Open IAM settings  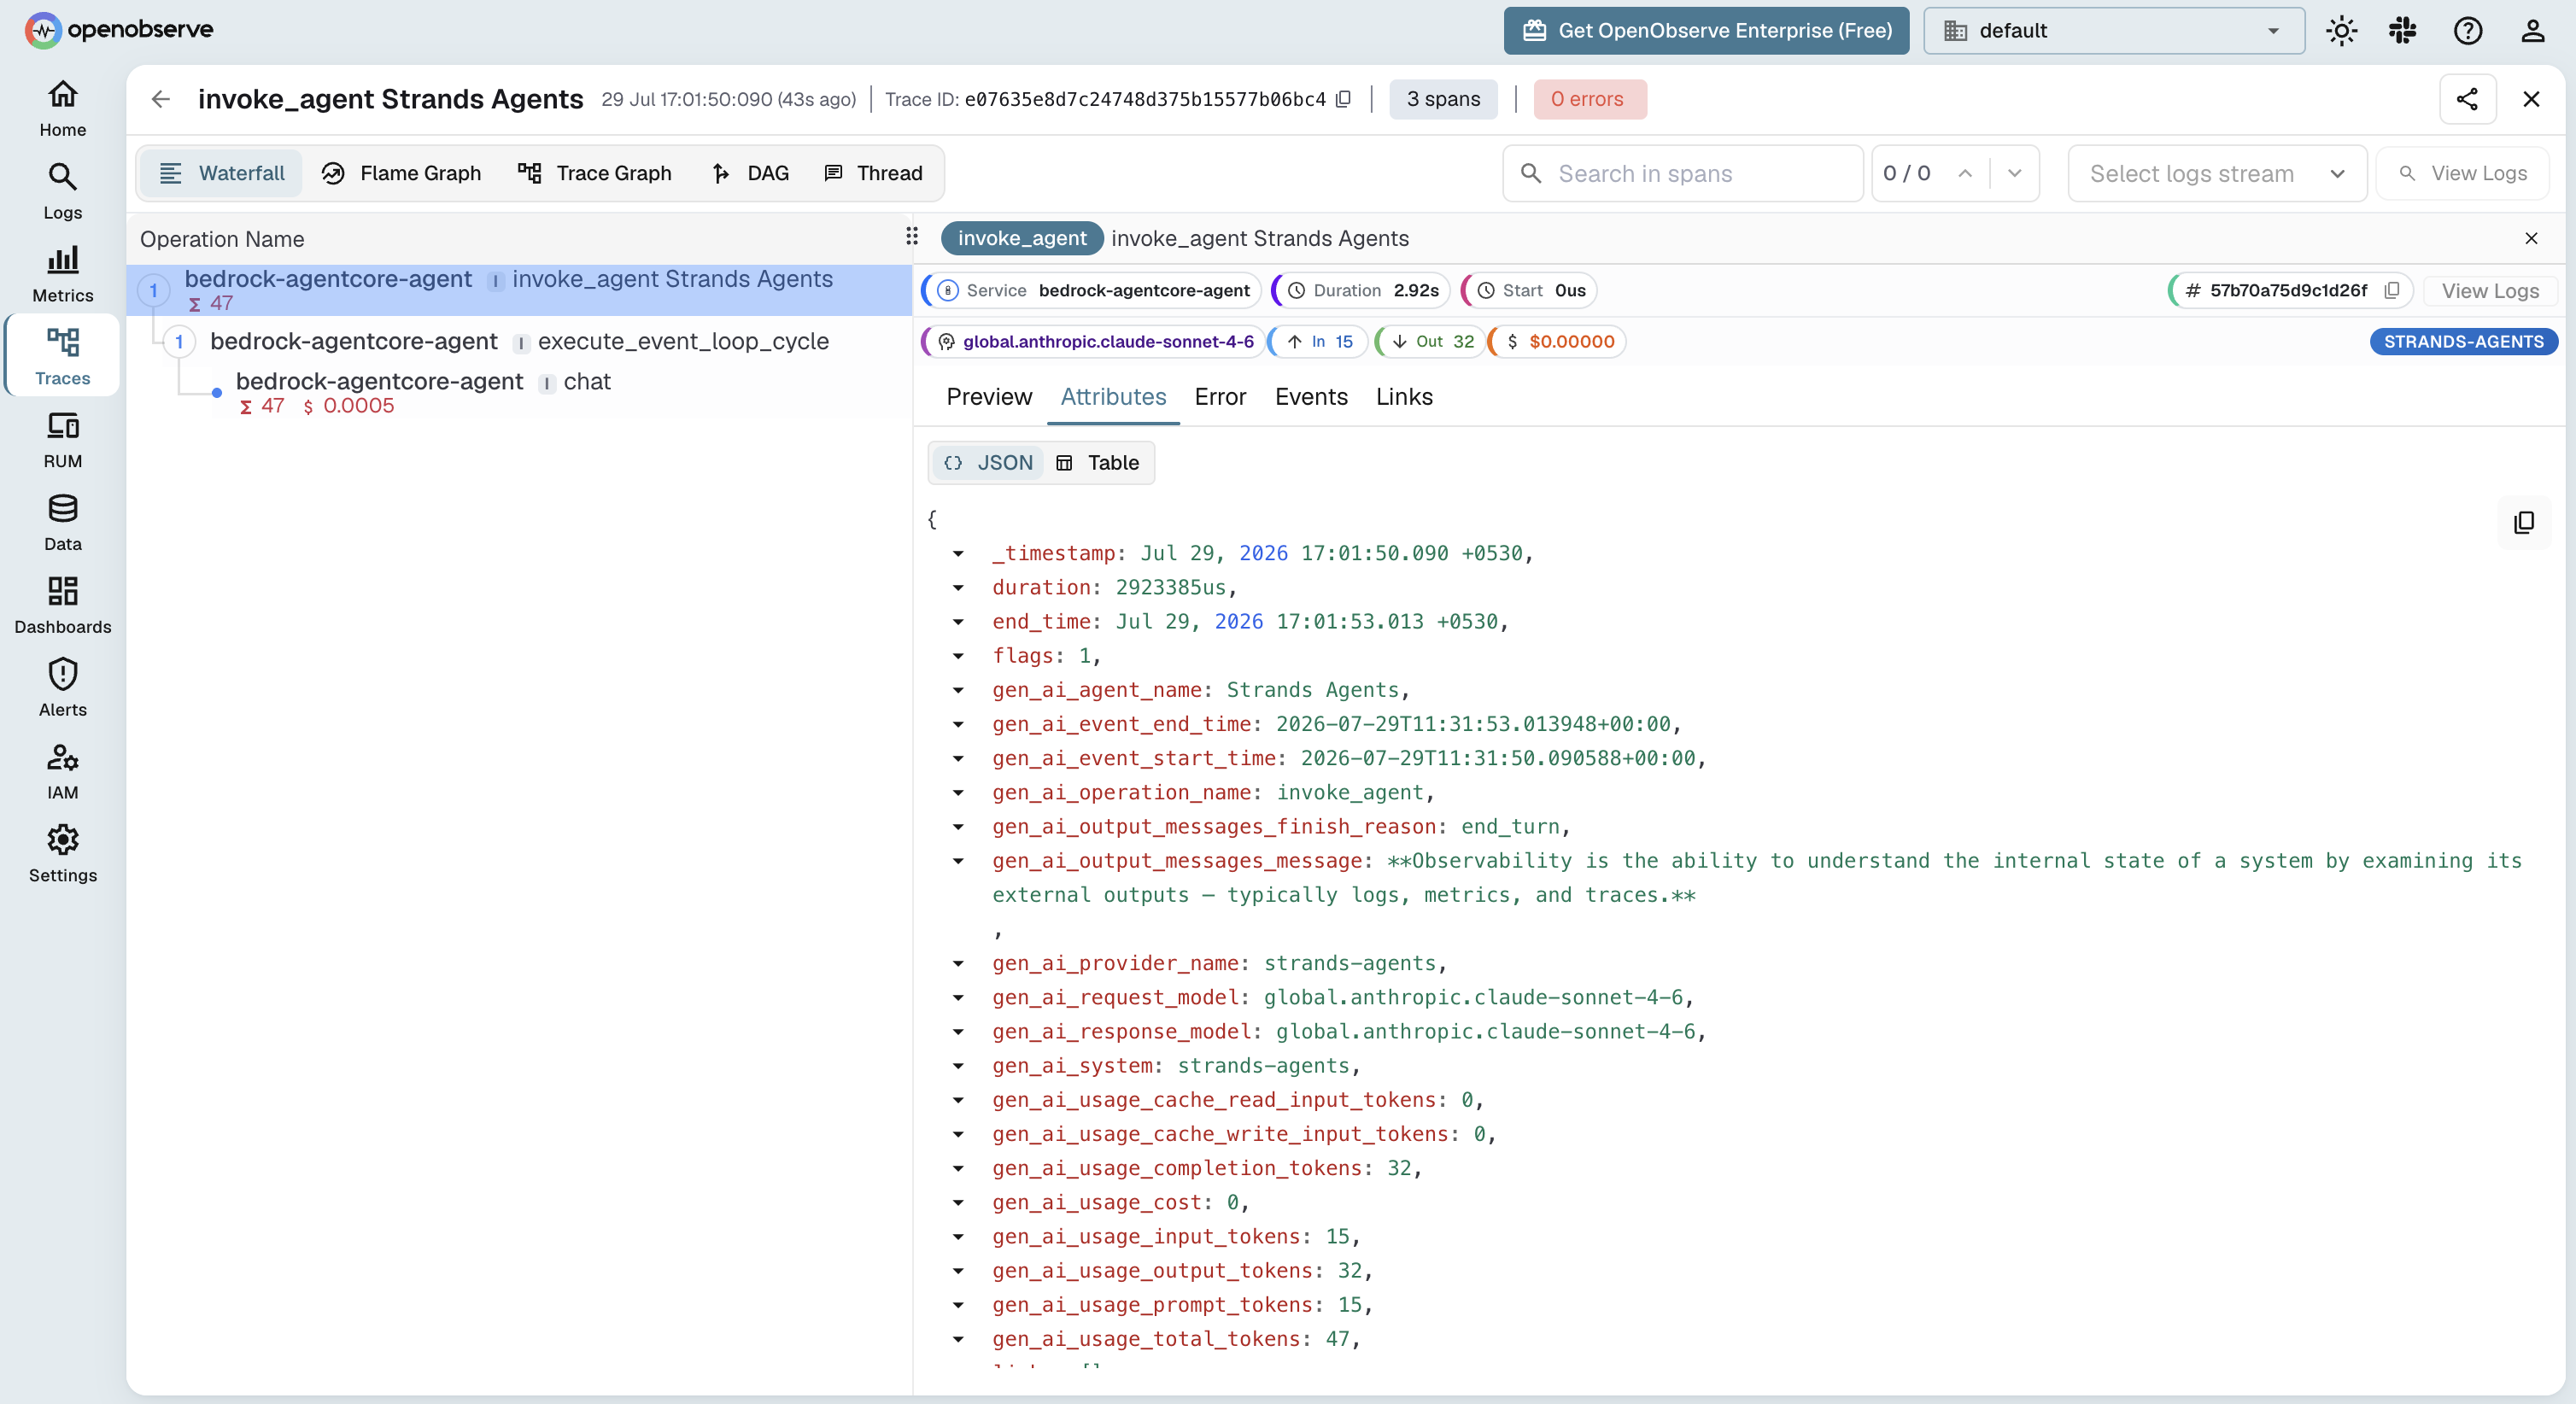pyautogui.click(x=62, y=772)
